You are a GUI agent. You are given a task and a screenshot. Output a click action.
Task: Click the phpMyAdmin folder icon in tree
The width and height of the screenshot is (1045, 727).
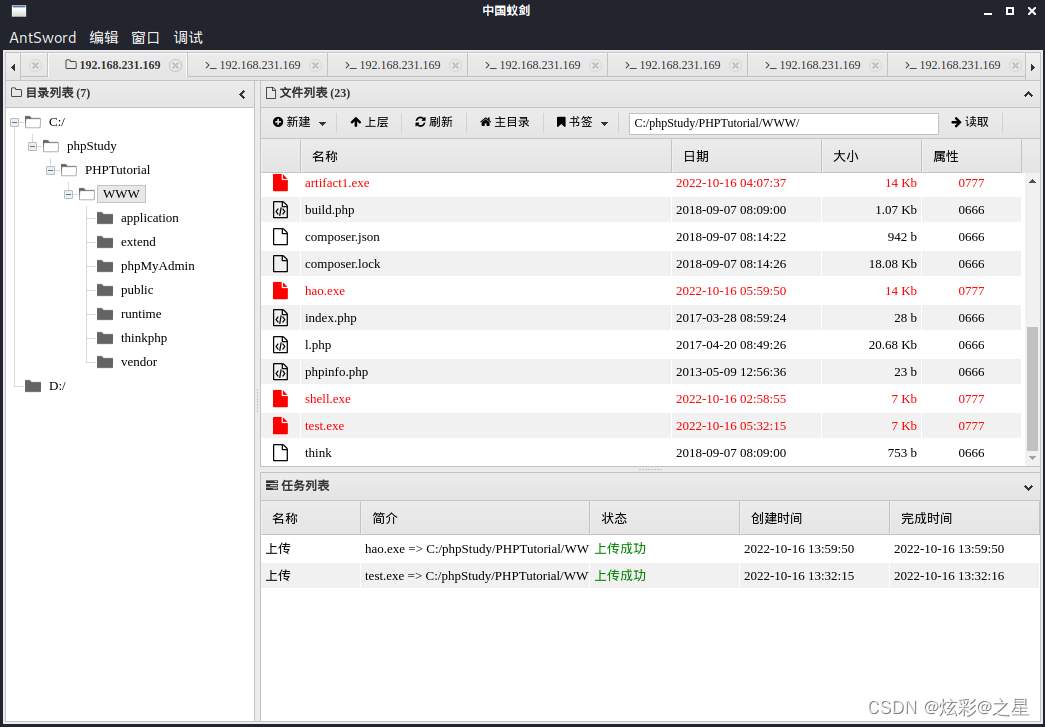click(x=105, y=266)
